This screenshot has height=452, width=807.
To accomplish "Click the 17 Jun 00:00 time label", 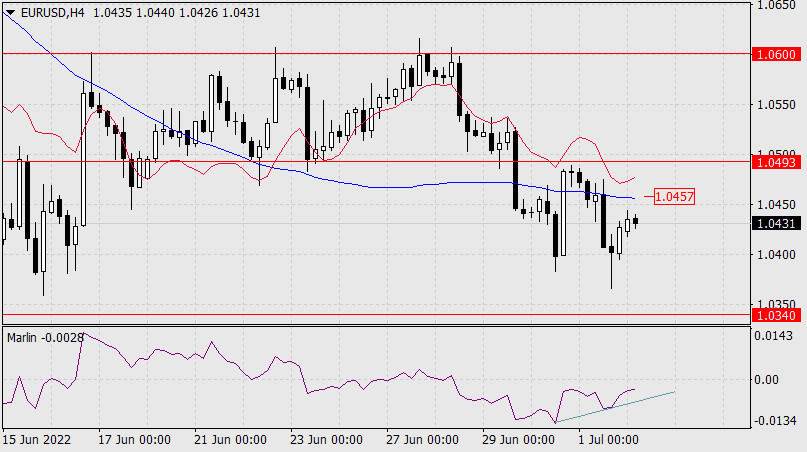I will pos(134,440).
